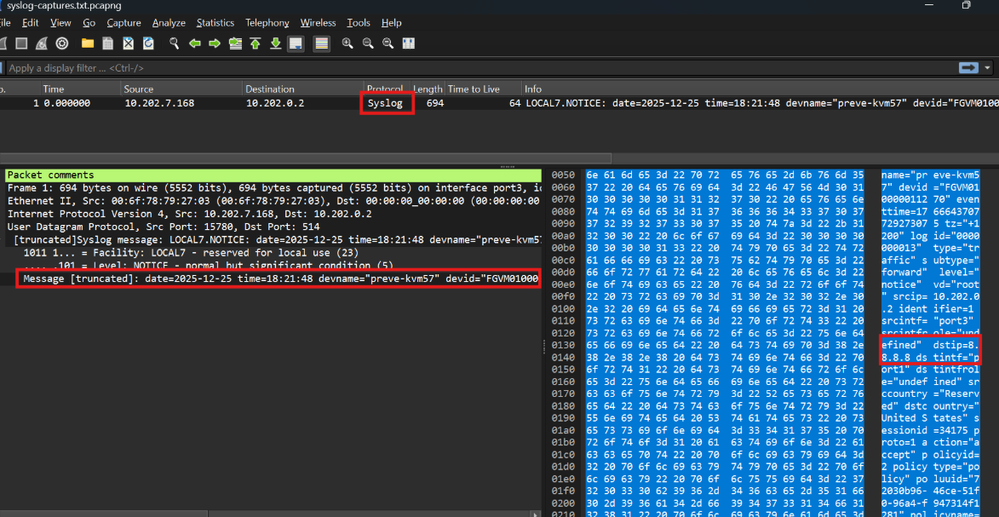Open the Telephony menu
This screenshot has height=517, width=999.
click(267, 23)
